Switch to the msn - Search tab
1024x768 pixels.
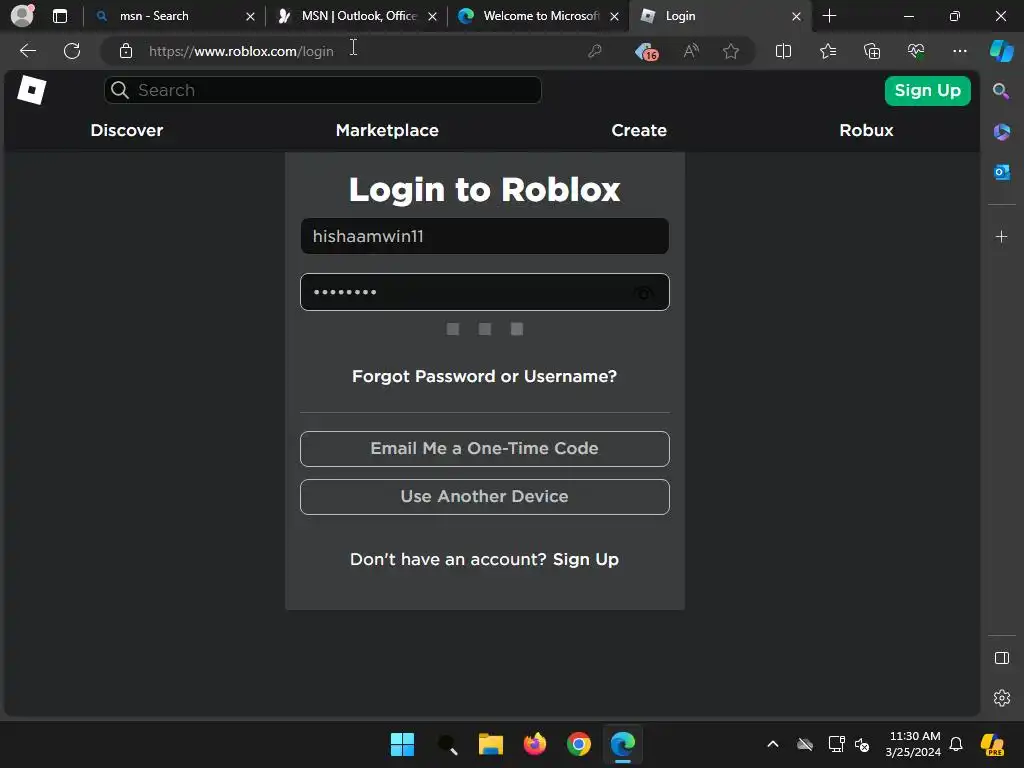point(174,16)
